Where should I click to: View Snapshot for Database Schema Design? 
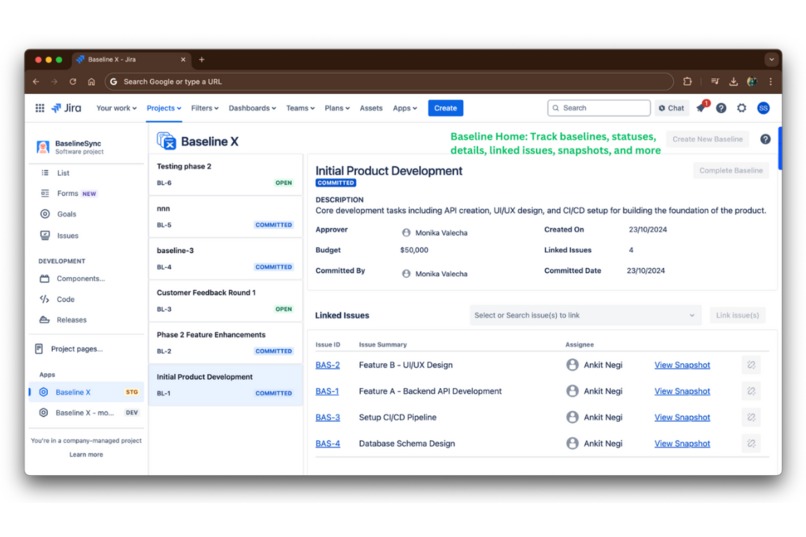tap(682, 443)
